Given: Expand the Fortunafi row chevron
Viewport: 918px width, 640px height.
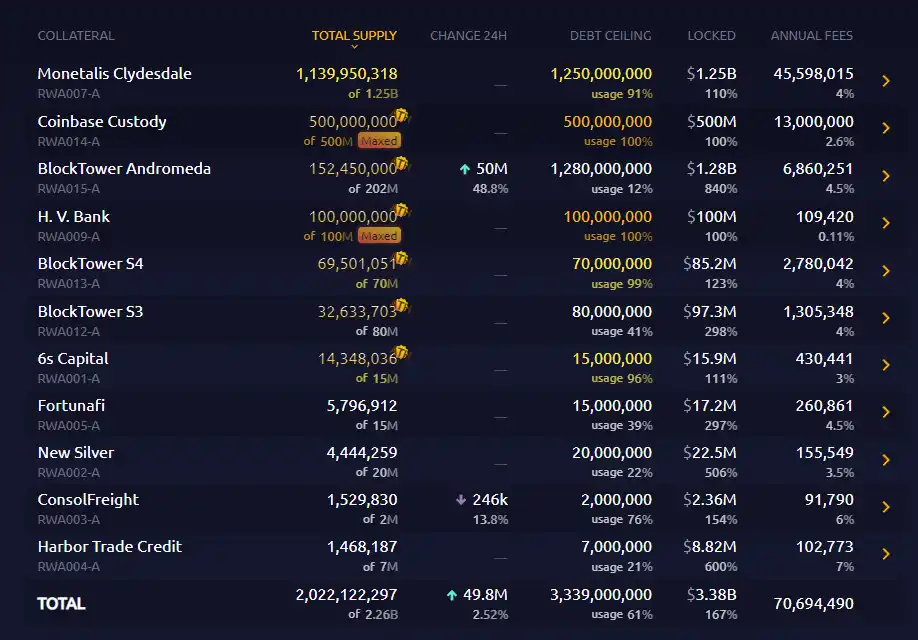Looking at the screenshot, I should [x=886, y=412].
